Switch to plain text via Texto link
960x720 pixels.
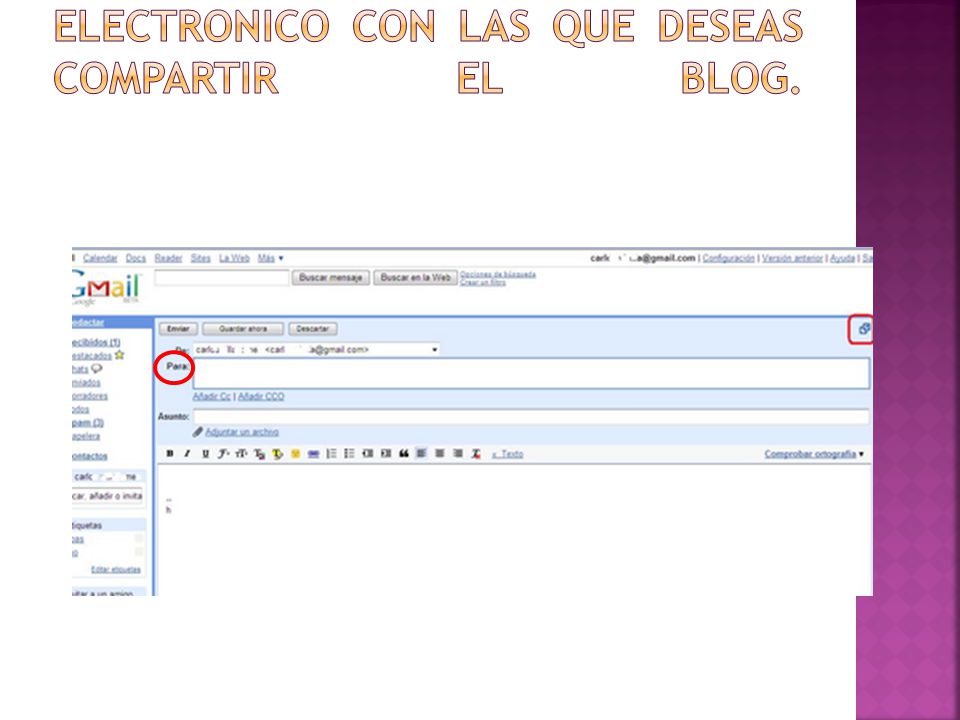pos(508,454)
